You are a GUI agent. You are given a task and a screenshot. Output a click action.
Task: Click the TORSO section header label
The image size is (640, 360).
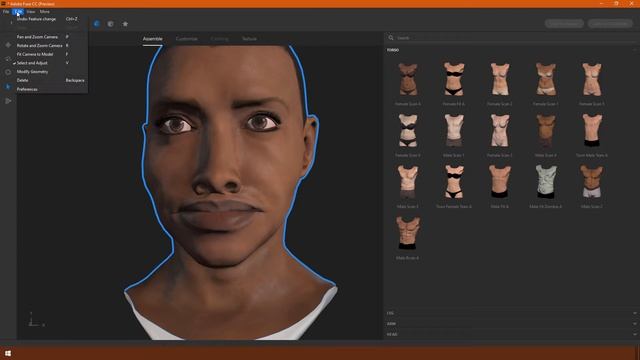[x=393, y=50]
